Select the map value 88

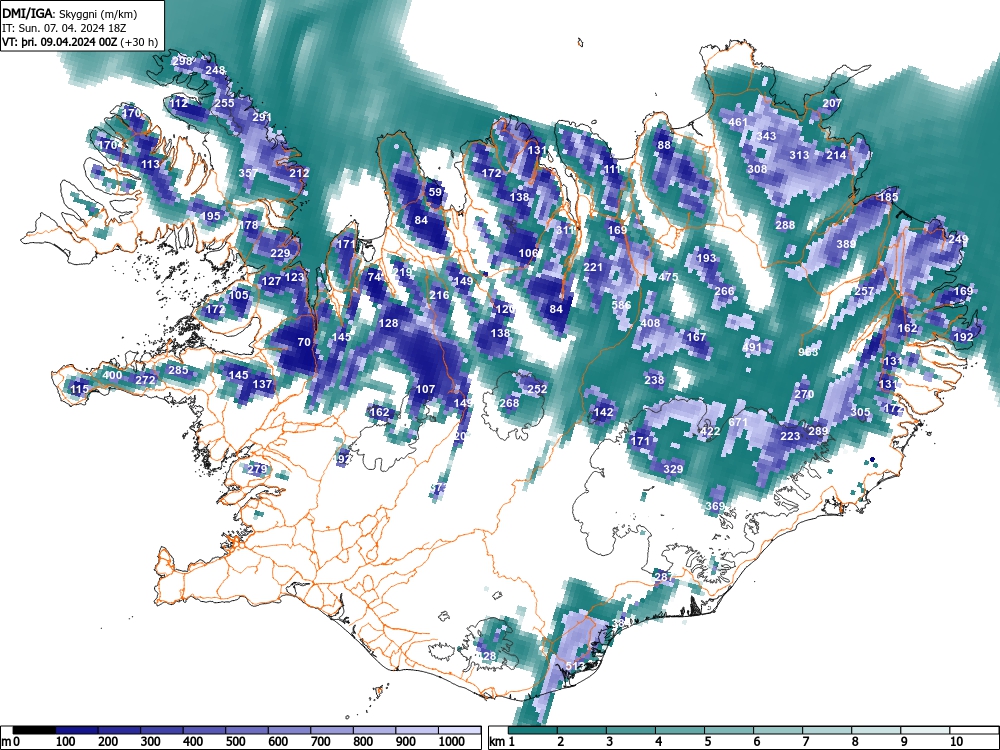[x=665, y=145]
